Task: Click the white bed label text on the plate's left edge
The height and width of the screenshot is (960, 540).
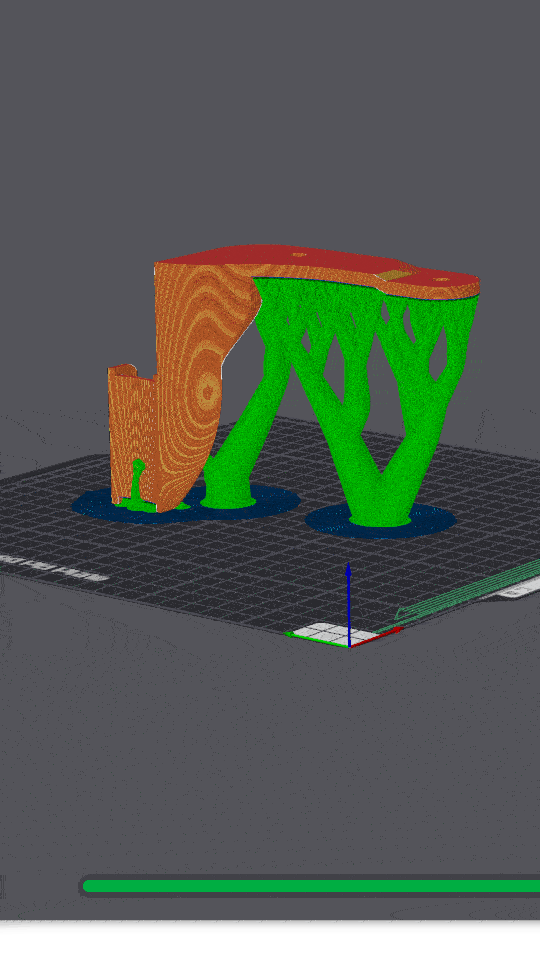Action: pos(54,568)
